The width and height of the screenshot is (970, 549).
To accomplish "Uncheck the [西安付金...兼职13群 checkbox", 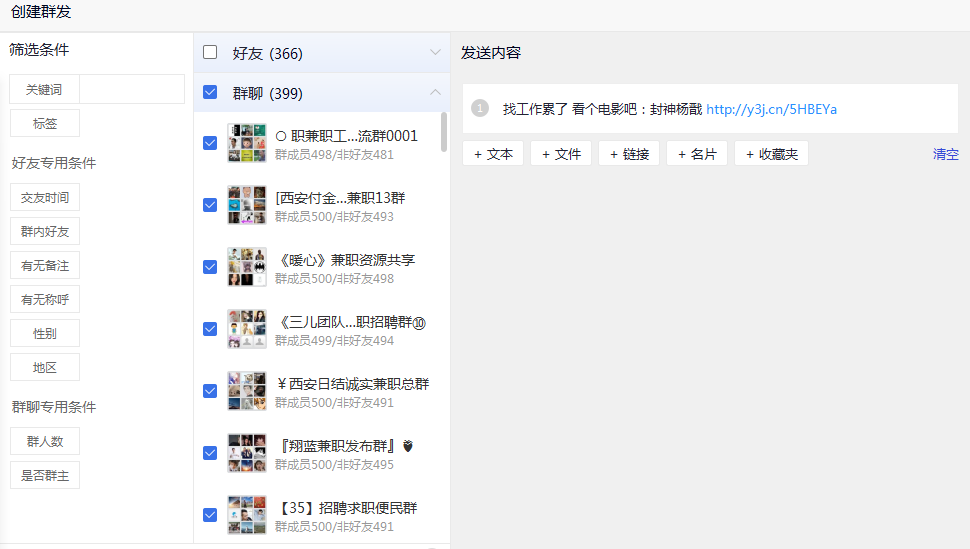I will (210, 205).
